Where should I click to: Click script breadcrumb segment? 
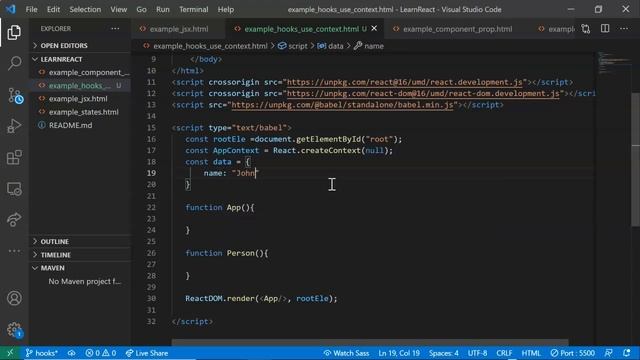(x=293, y=46)
